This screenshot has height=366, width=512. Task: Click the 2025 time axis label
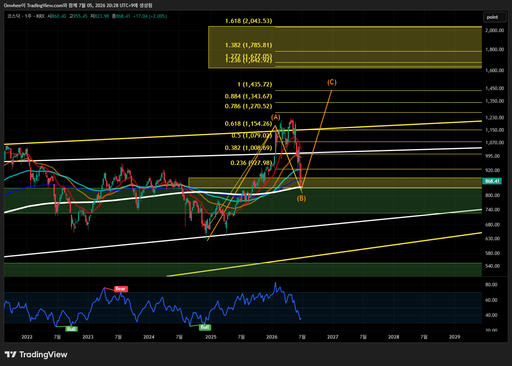211,337
